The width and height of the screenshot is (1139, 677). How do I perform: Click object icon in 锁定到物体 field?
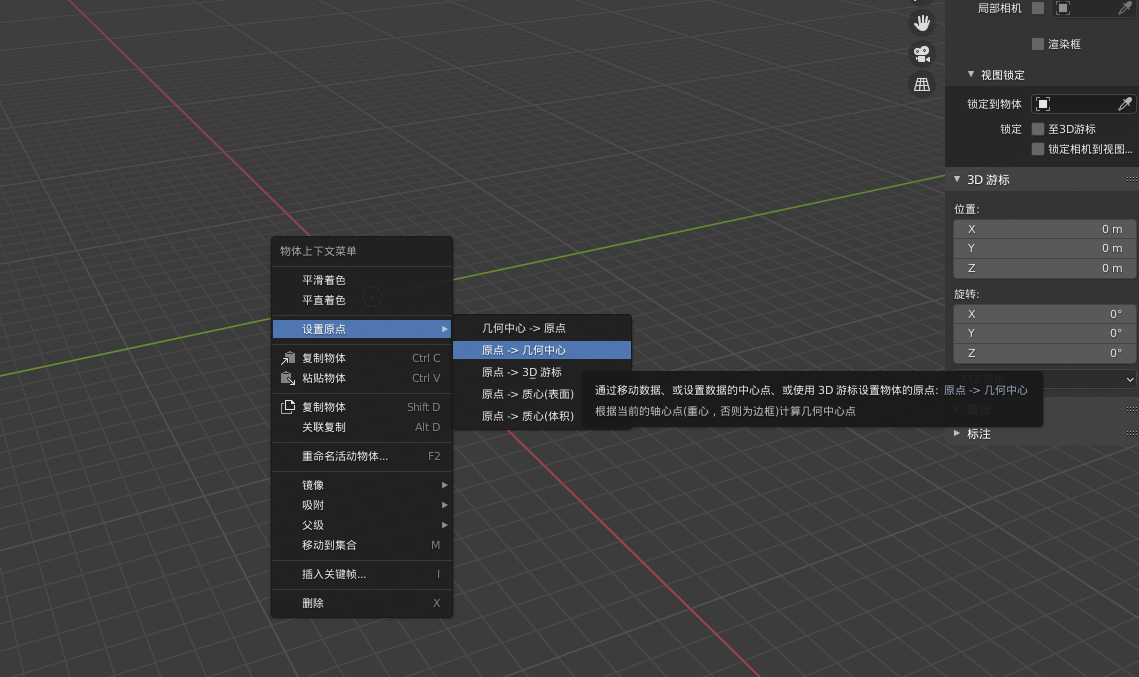[1043, 104]
